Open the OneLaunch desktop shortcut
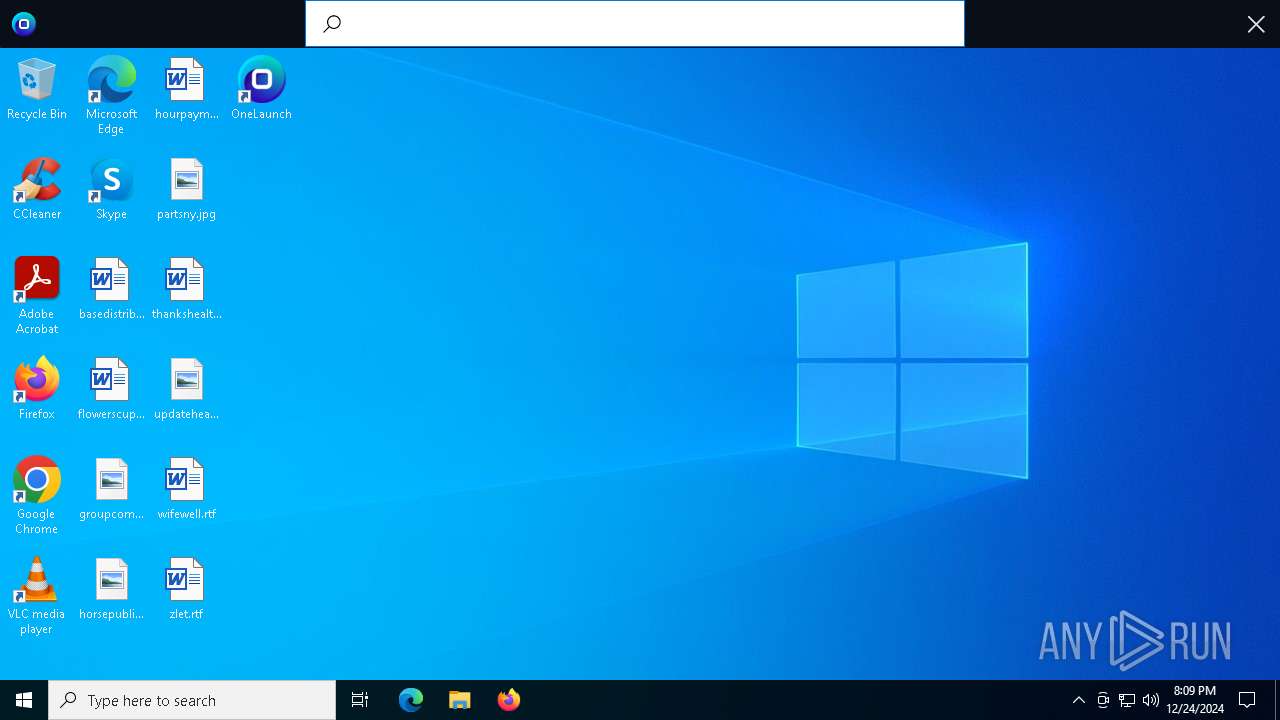Screen dimensions: 1280x720 261,88
